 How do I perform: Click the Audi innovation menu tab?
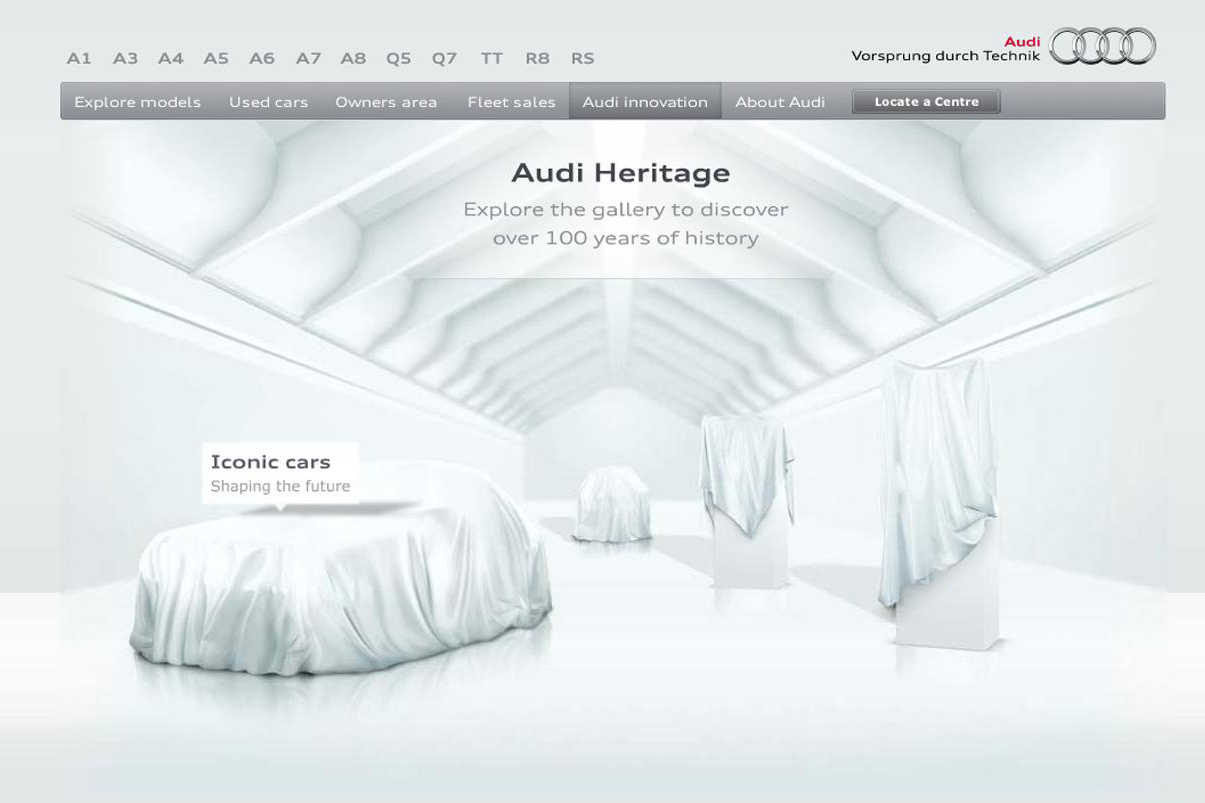(x=645, y=102)
